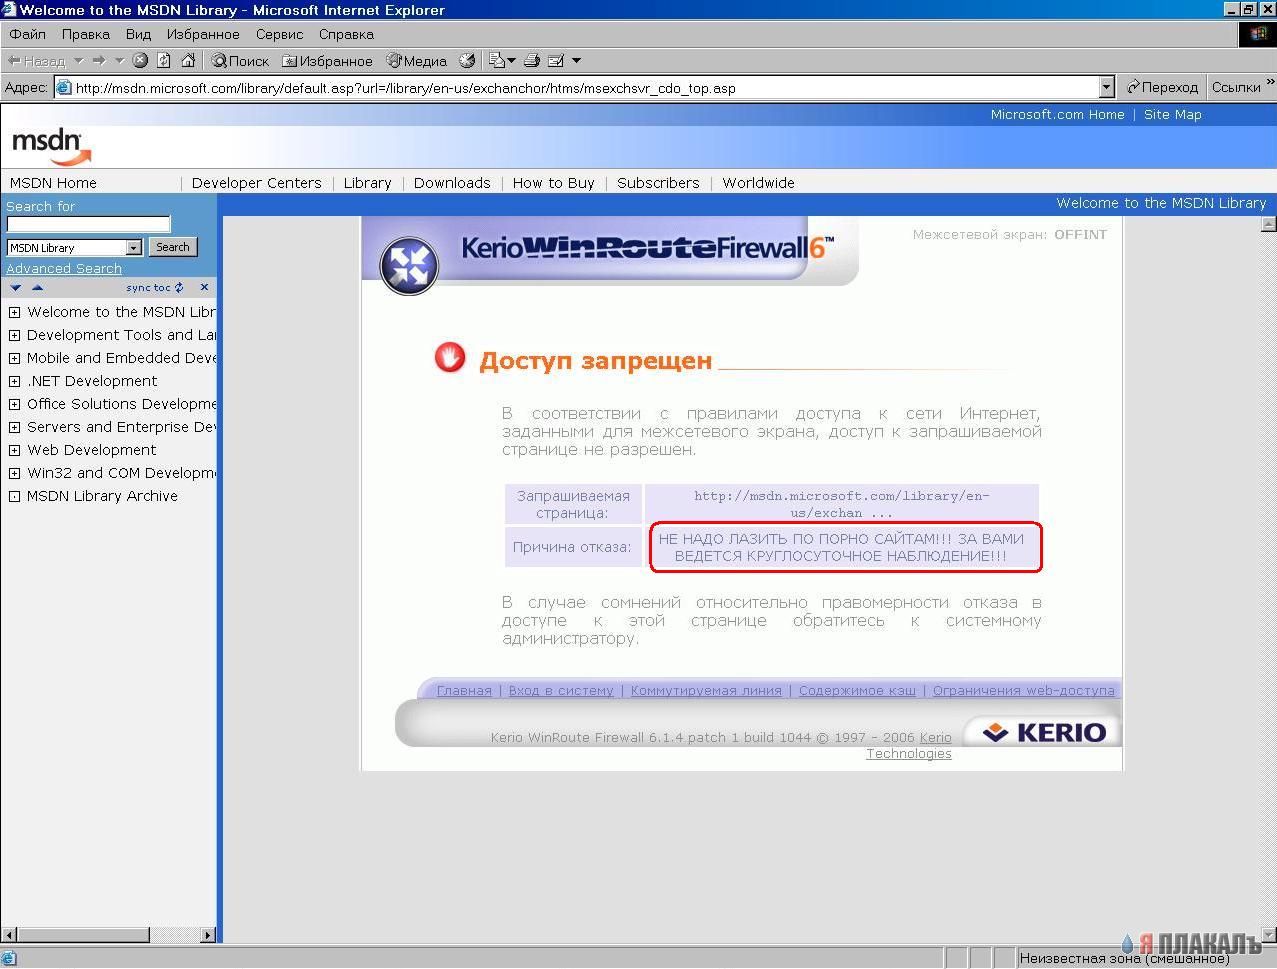Click the up arrow in TOC toolbar
Viewport: 1277px width, 969px height.
pyautogui.click(x=38, y=287)
